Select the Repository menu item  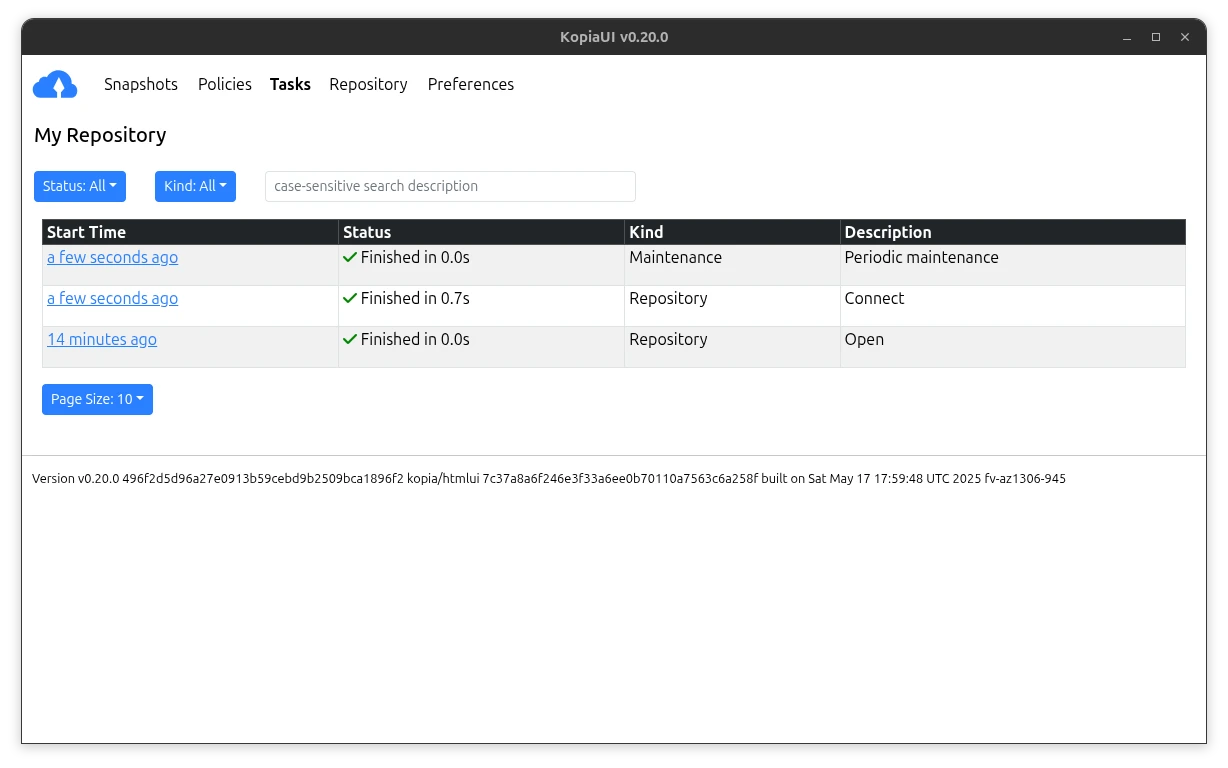point(368,84)
